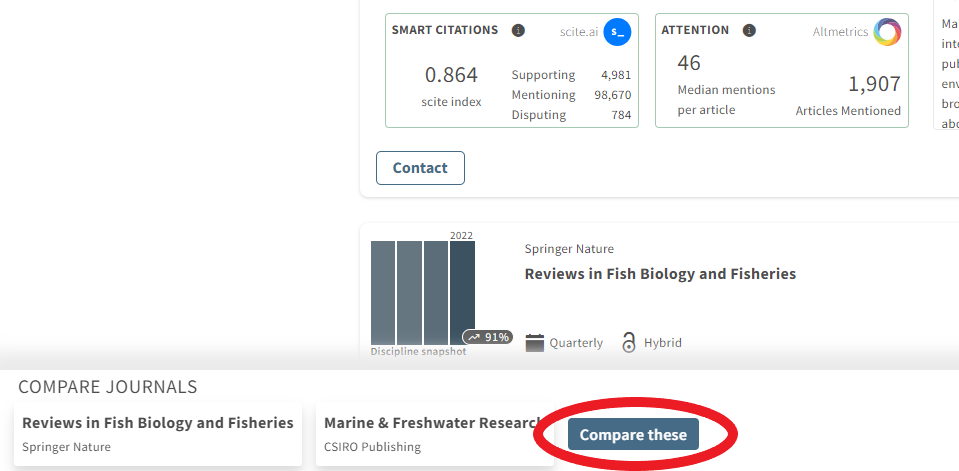Click the 91% trend badge
The width and height of the screenshot is (959, 471).
coord(488,337)
